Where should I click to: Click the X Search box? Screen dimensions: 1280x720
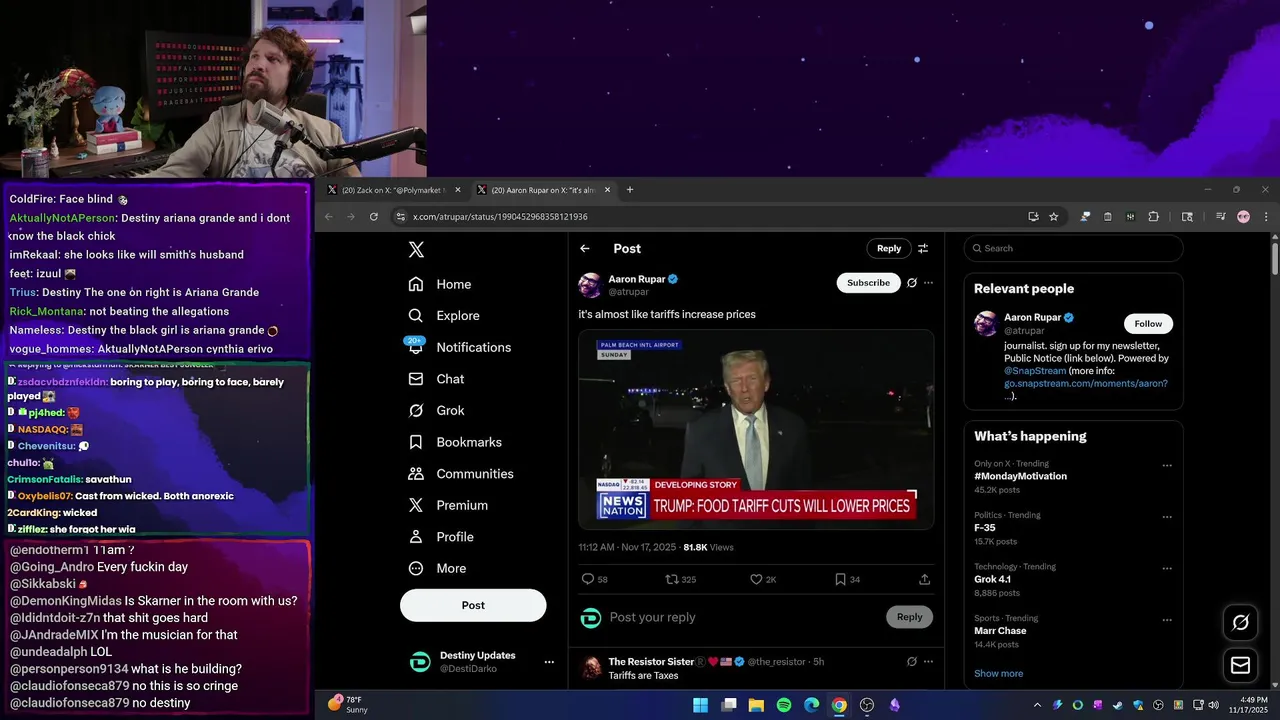pyautogui.click(x=1073, y=248)
